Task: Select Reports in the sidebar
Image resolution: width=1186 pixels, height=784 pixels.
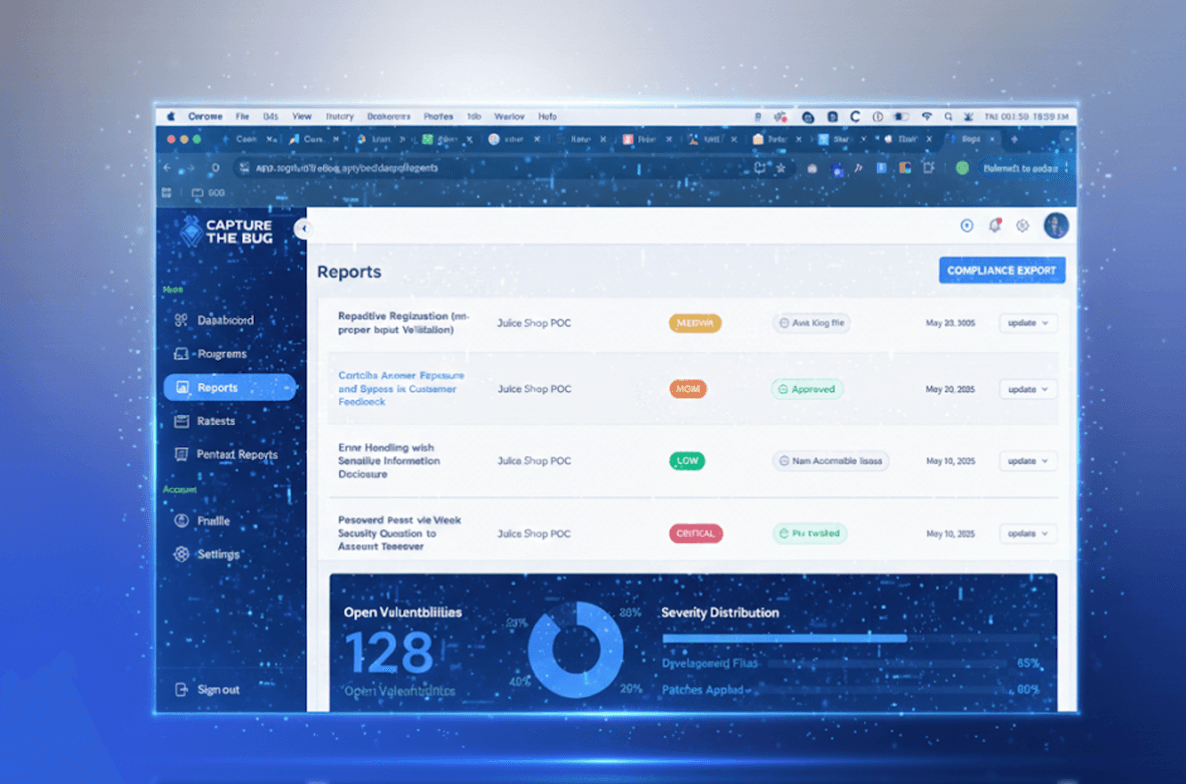Action: pyautogui.click(x=230, y=387)
